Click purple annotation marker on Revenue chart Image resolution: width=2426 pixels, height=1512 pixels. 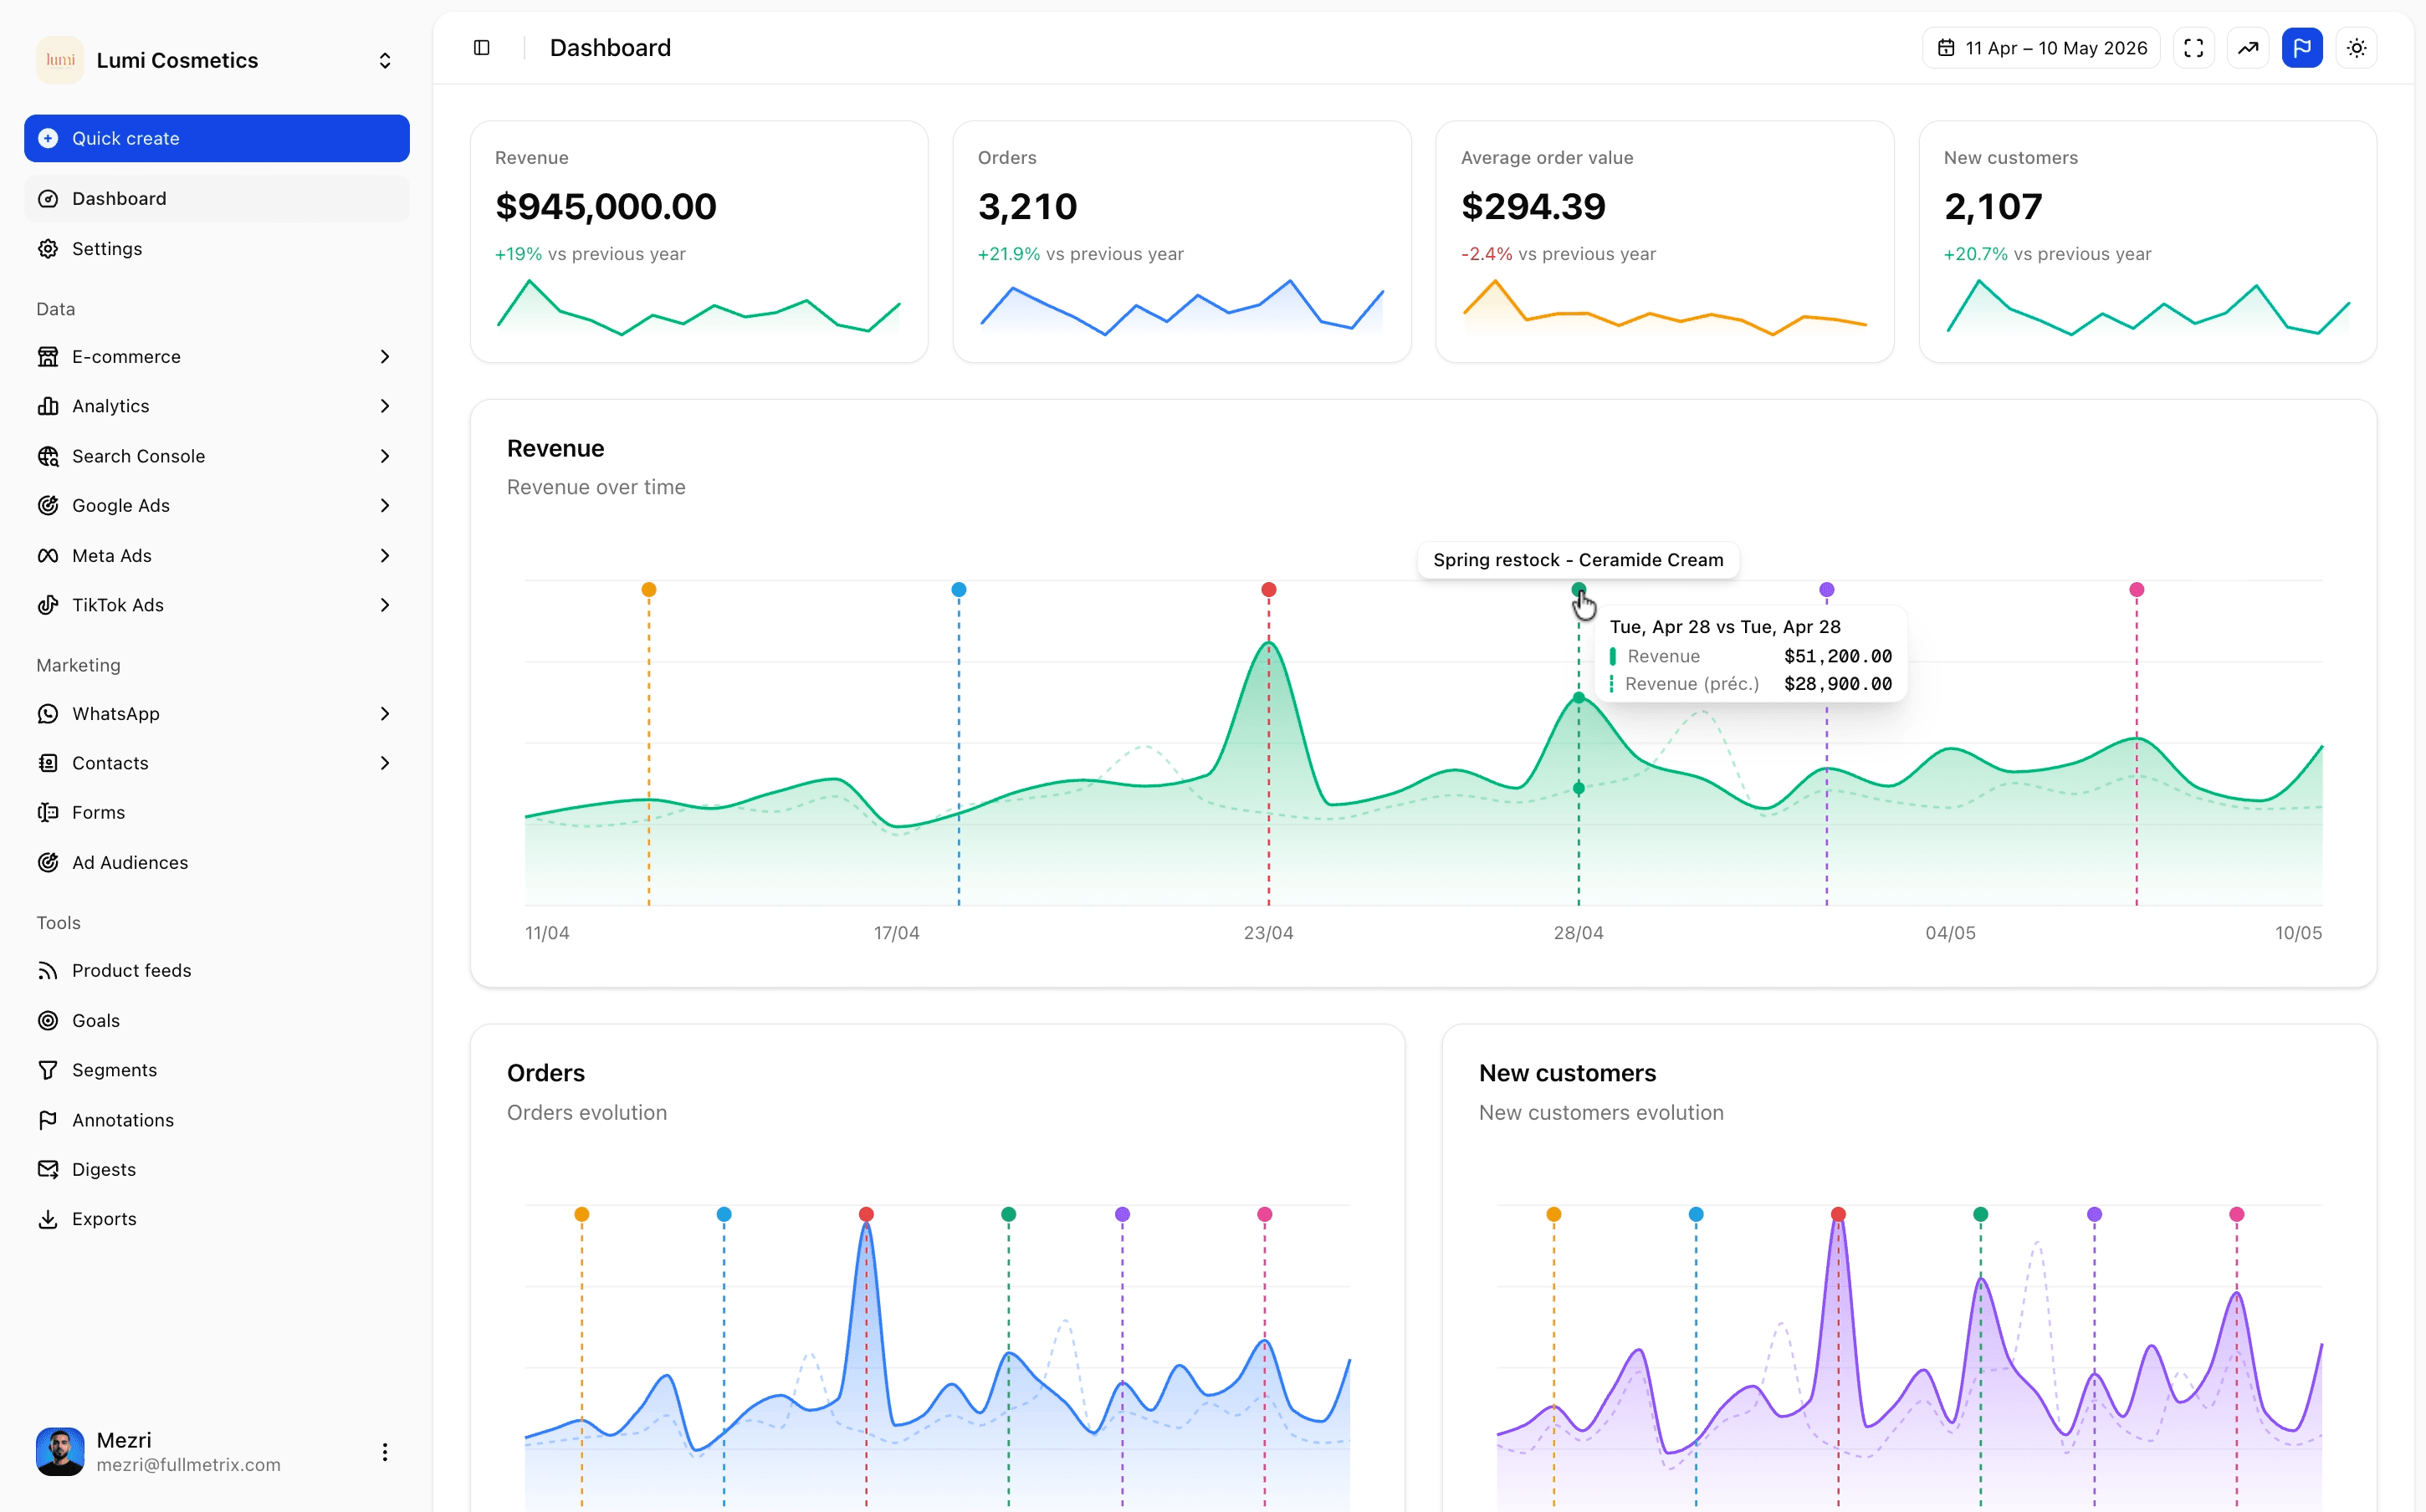click(1827, 590)
